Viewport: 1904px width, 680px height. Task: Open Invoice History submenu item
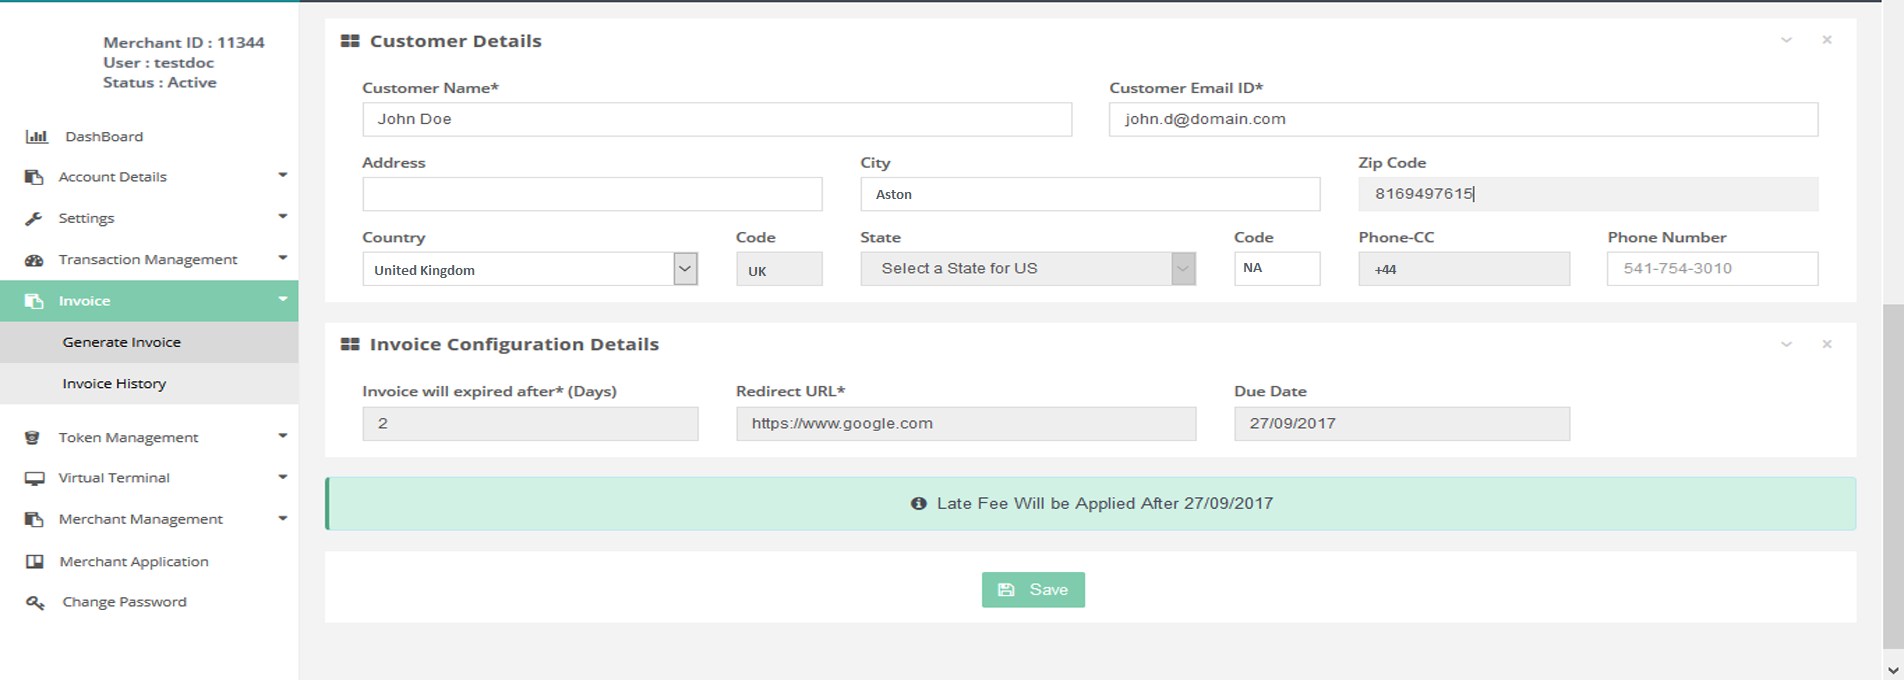coord(114,384)
